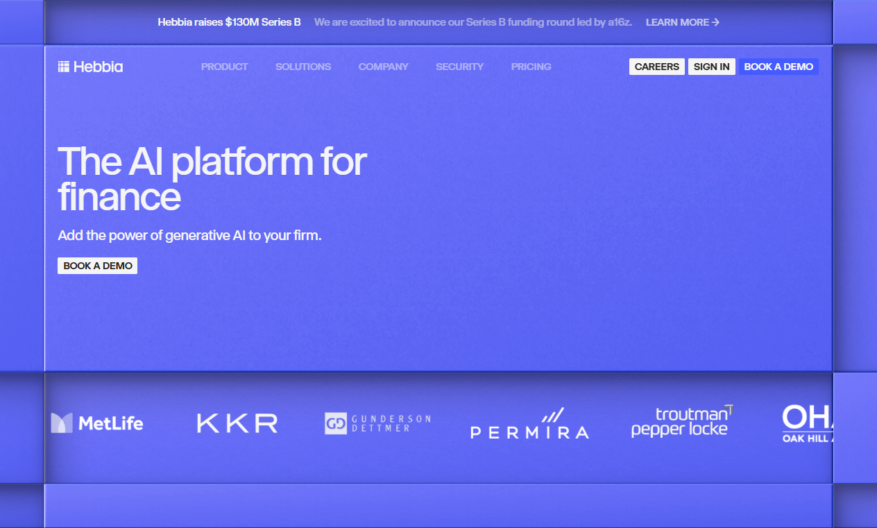Viewport: 877px width, 528px height.
Task: Open the Learn More announcement link
Action: pos(682,22)
